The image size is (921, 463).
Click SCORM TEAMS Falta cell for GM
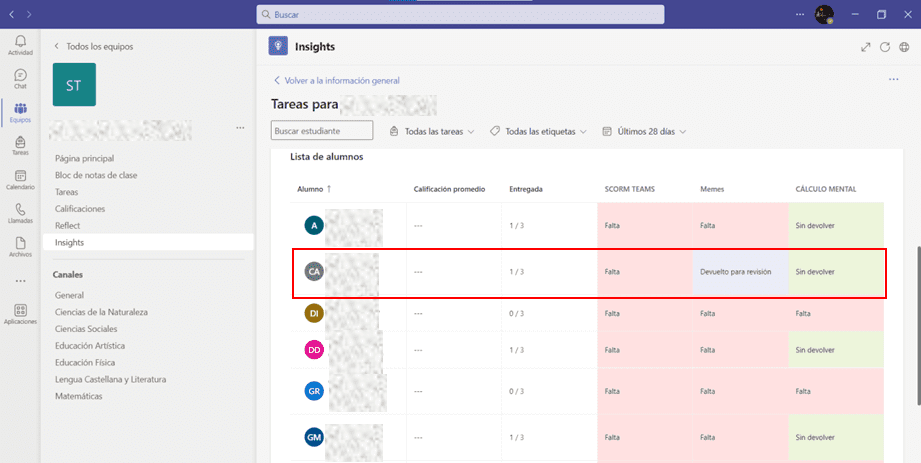645,437
